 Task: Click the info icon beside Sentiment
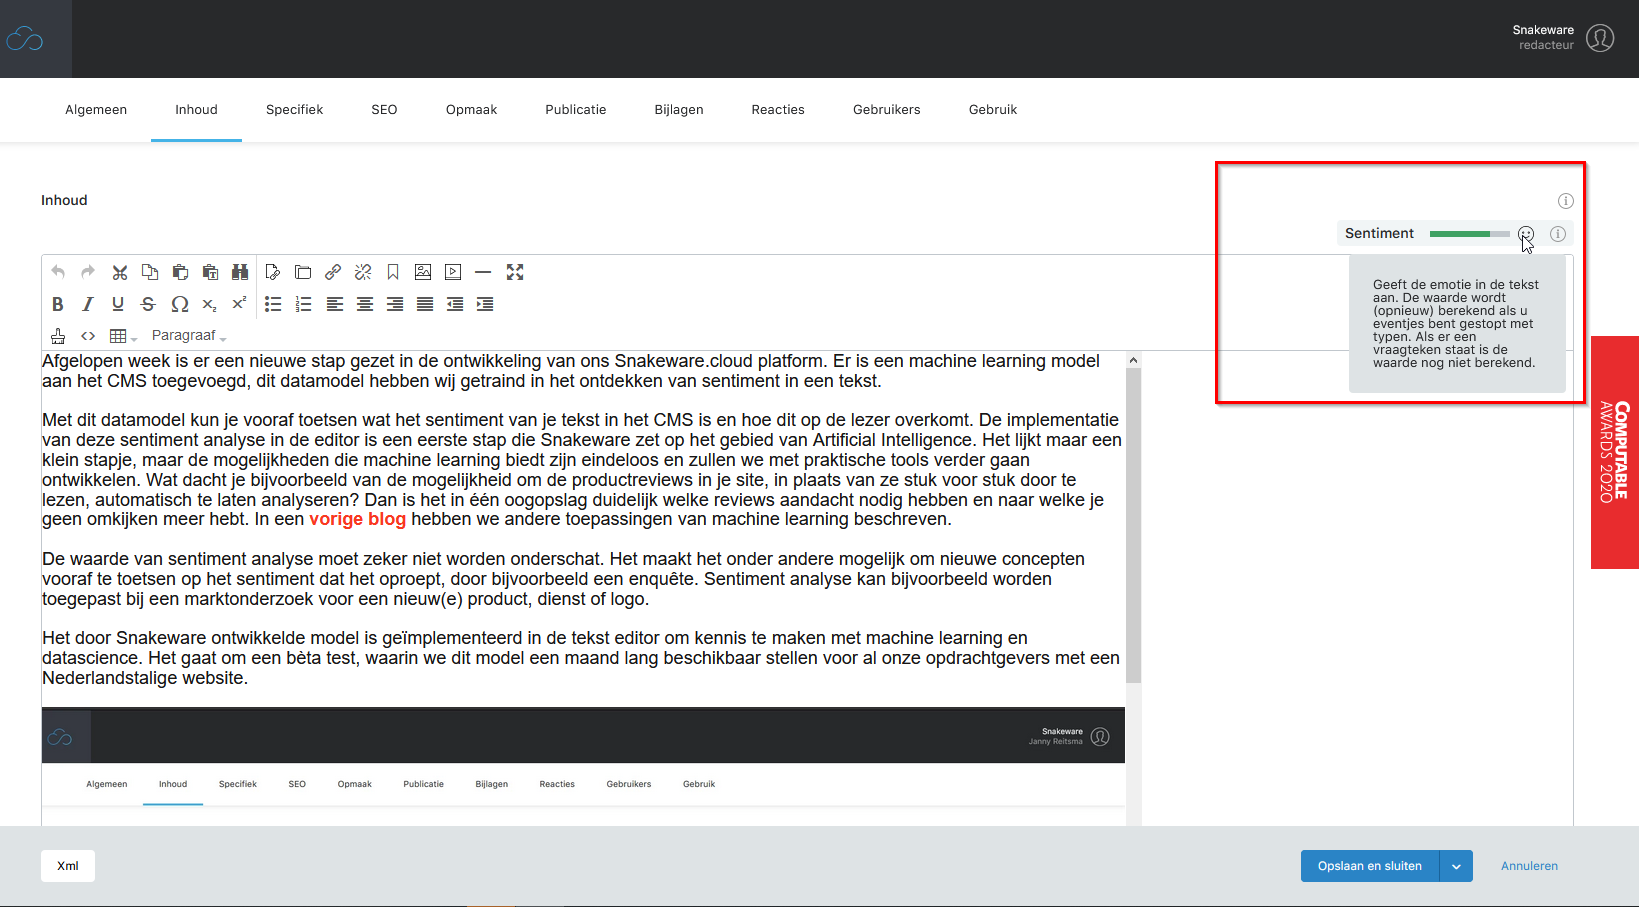[1558, 234]
